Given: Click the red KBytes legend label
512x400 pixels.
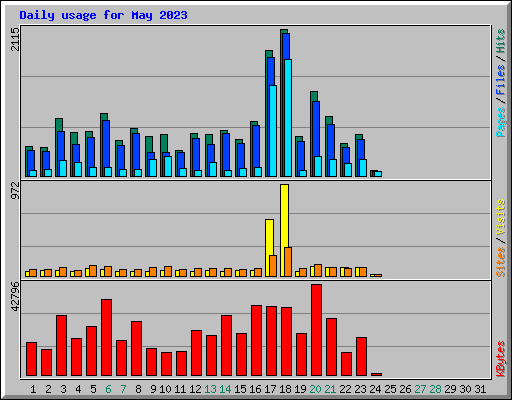Looking at the screenshot, I should 501,359.
